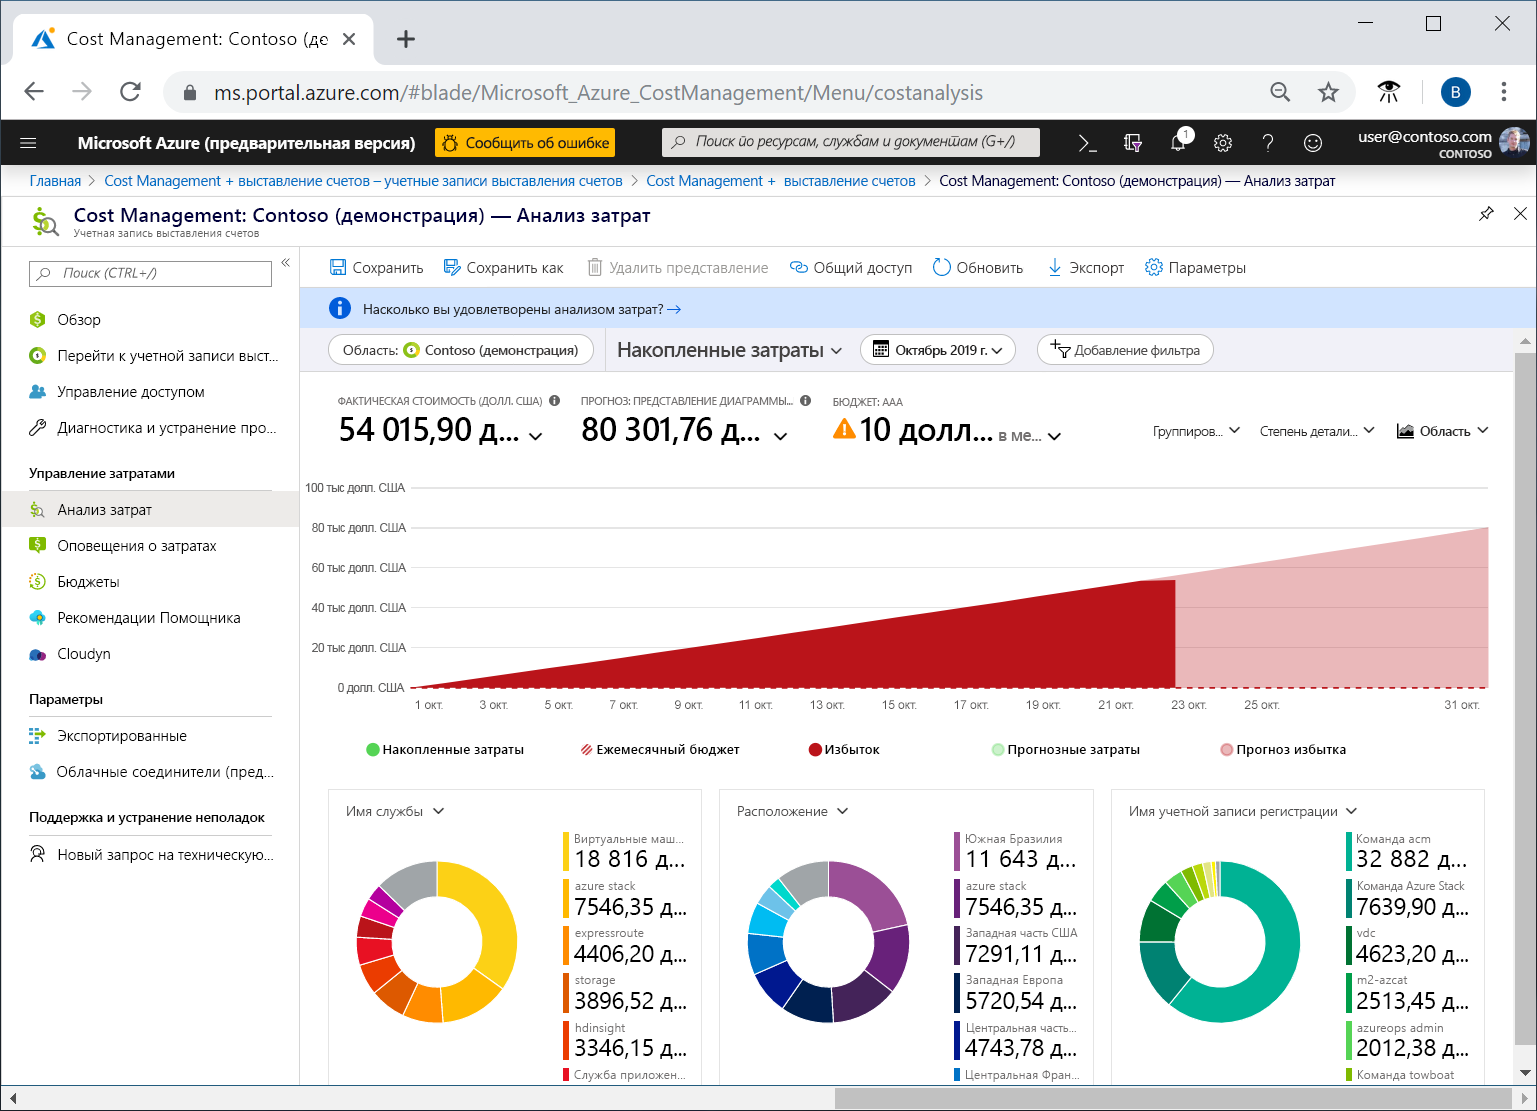
Task: Reload the page in browser
Action: 130,92
